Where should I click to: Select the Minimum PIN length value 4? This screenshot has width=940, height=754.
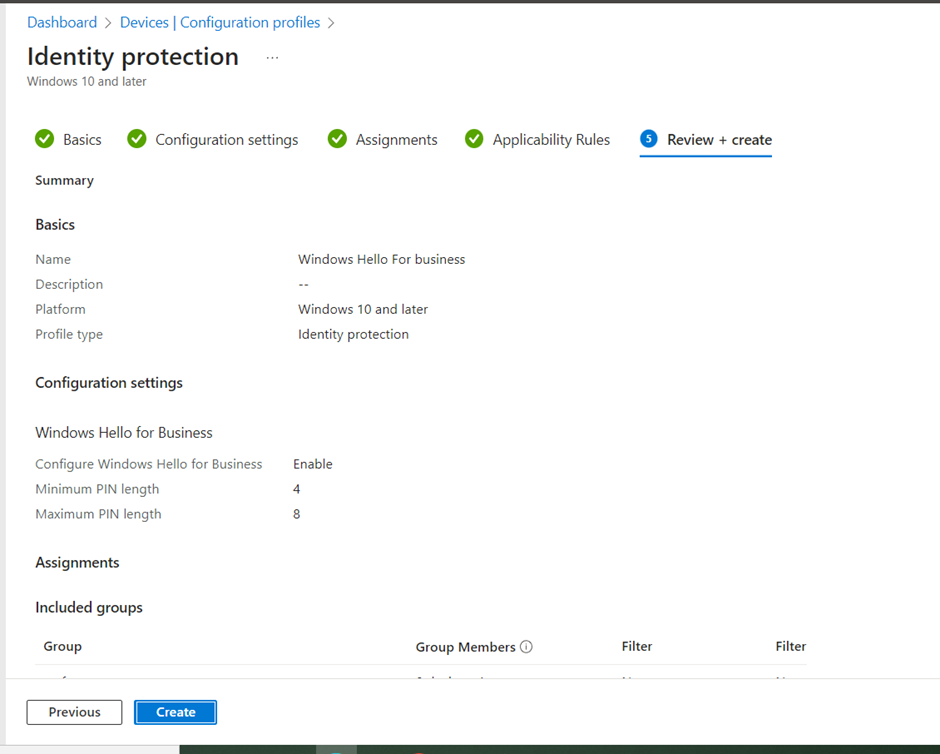click(x=296, y=489)
